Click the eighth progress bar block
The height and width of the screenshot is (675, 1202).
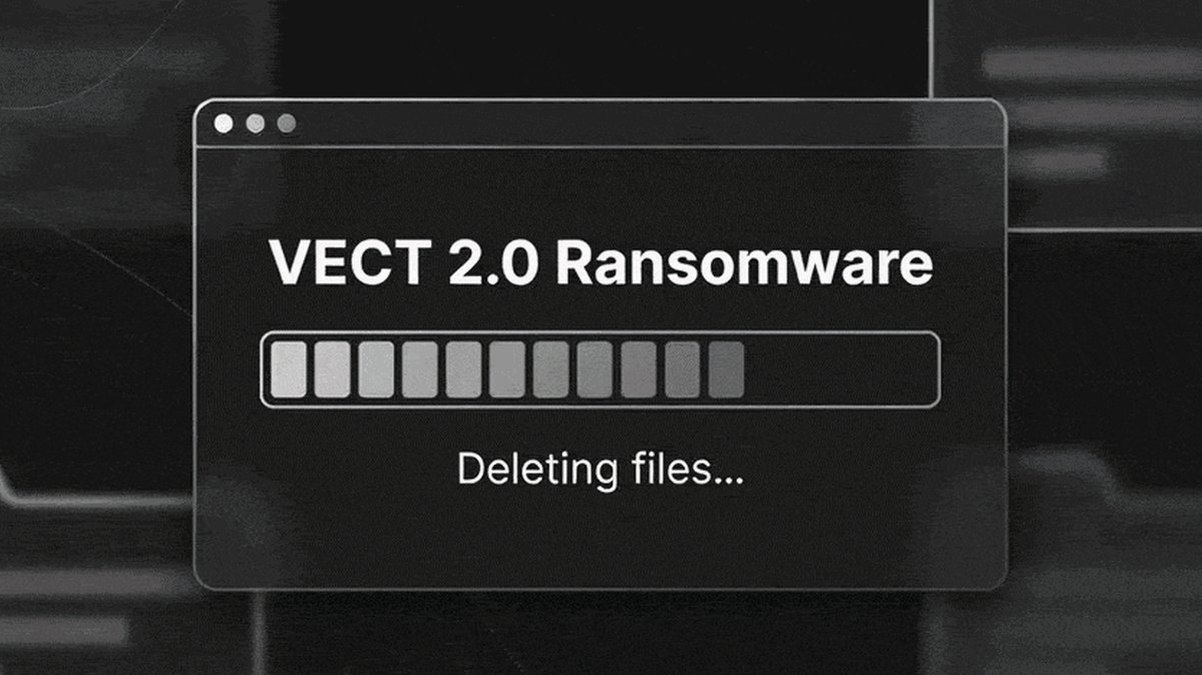(x=595, y=369)
